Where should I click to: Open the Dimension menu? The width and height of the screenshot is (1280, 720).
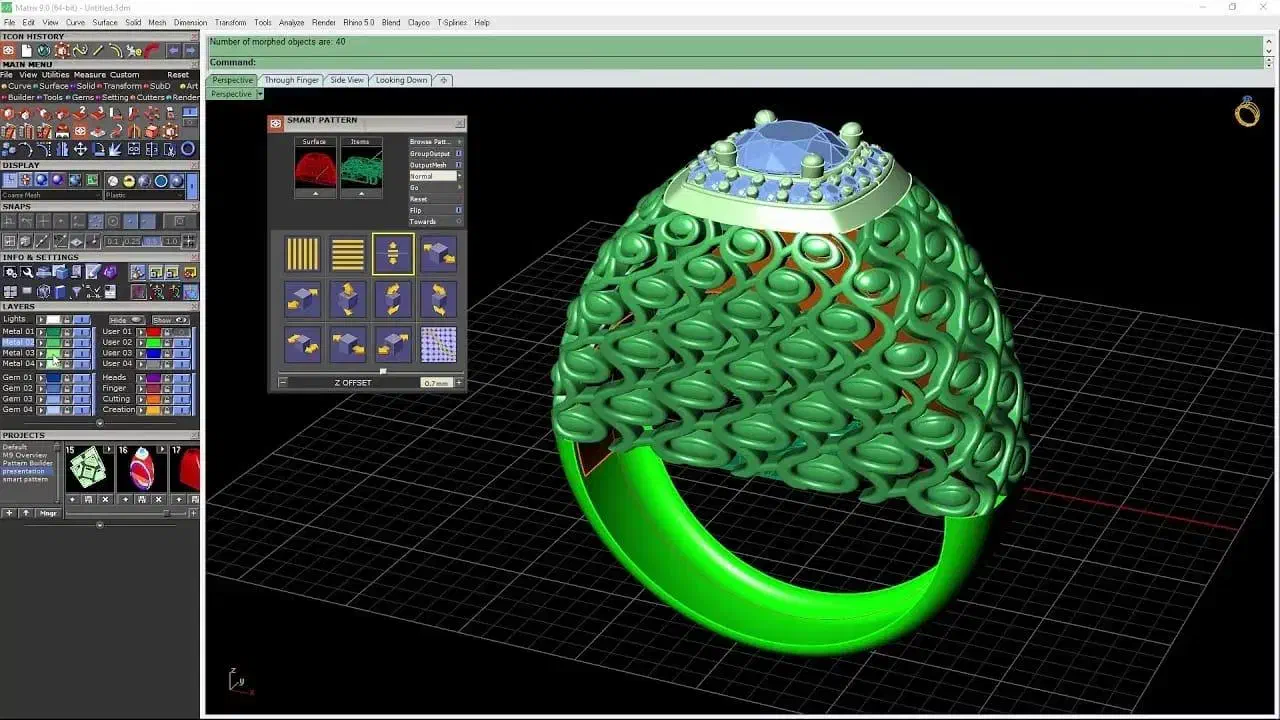coord(190,22)
